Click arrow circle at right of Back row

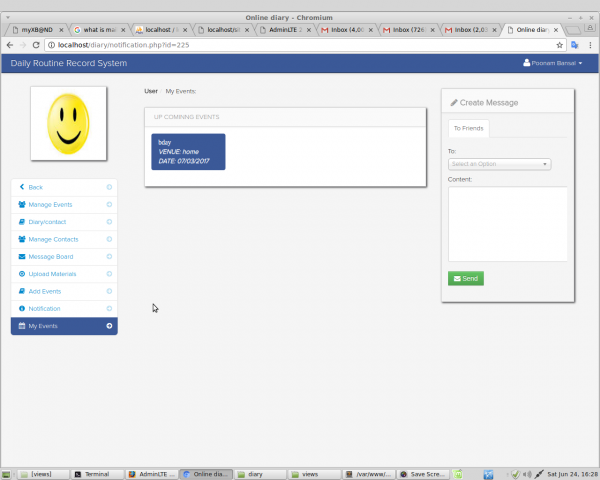click(x=109, y=187)
